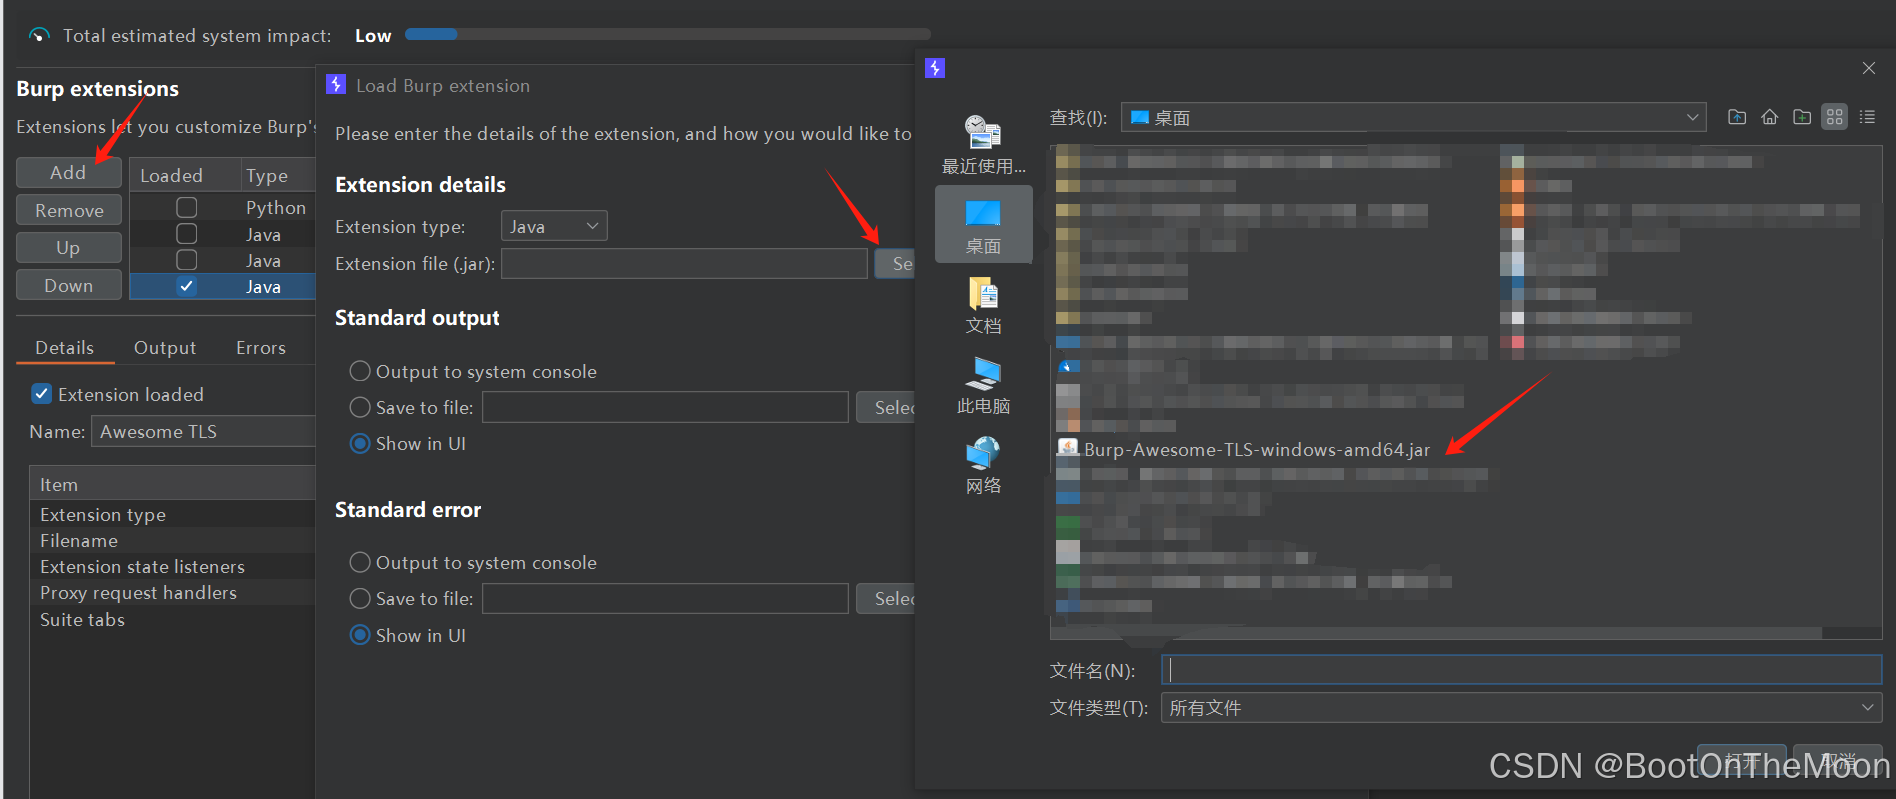1896x799 pixels.
Task: Select the 'Suite tabs' item row
Action: (172, 619)
